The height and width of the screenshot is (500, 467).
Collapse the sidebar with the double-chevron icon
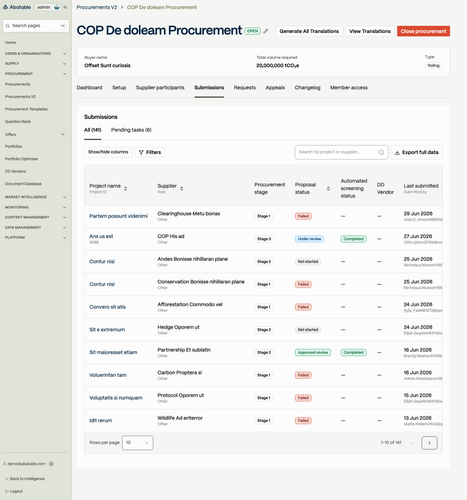coord(65,7)
